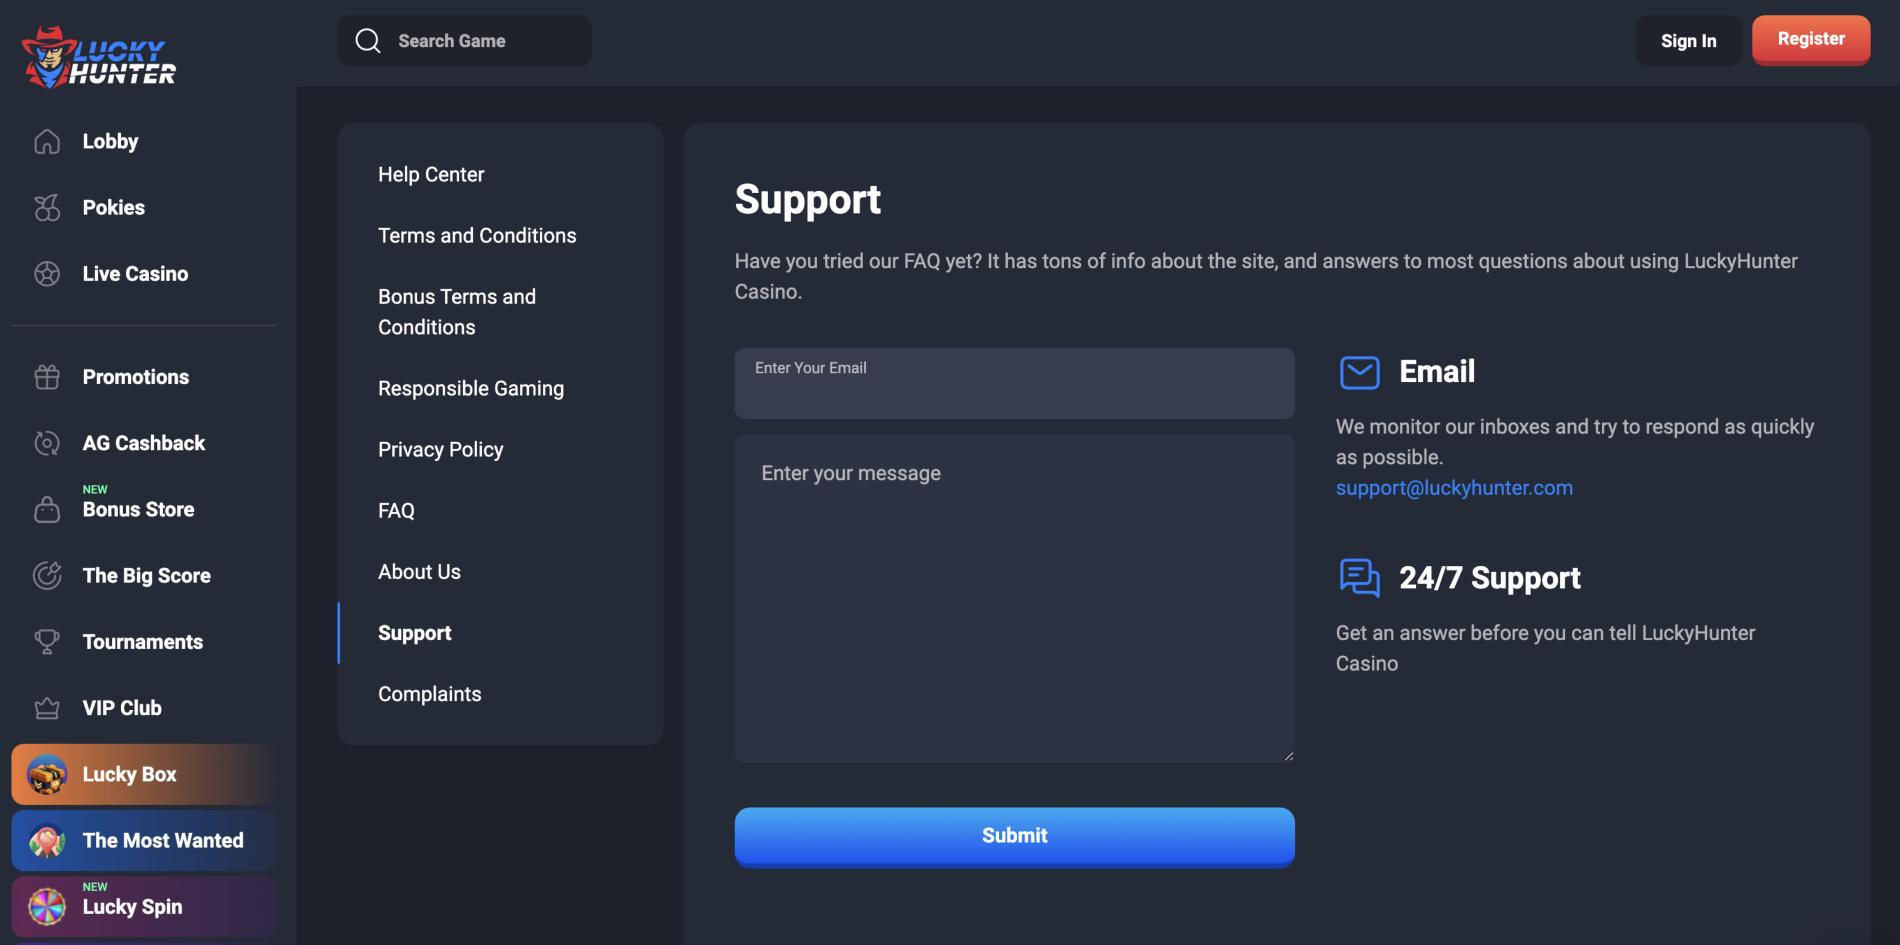The width and height of the screenshot is (1900, 945).
Task: Select AG Cashback in sidebar
Action: pyautogui.click(x=143, y=443)
